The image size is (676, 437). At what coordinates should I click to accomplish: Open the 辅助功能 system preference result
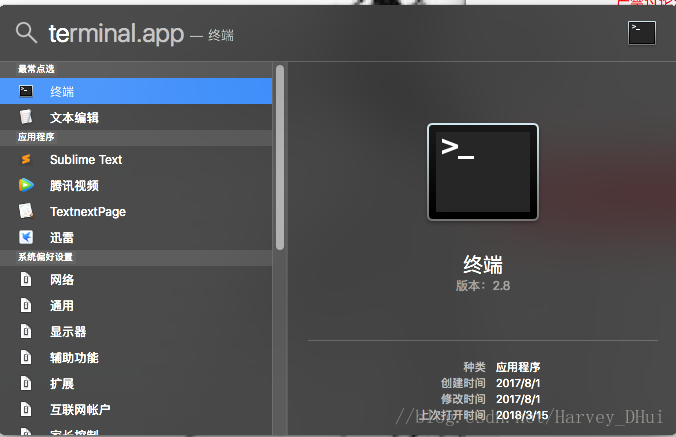point(136,357)
